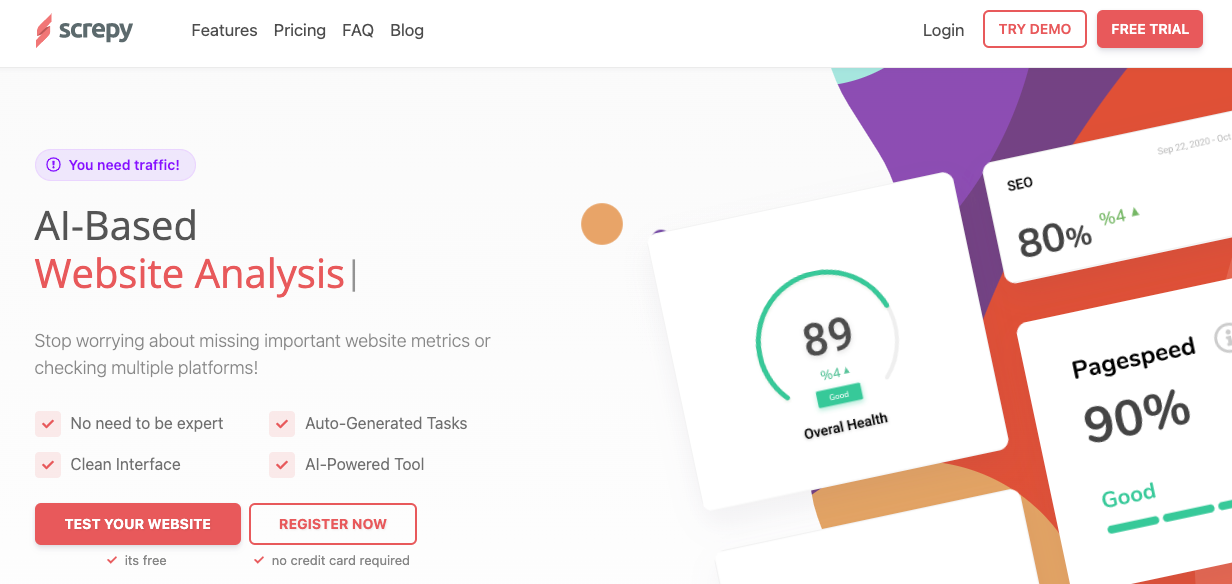Viewport: 1232px width, 584px height.
Task: Click the green arrow next to SEO 80%
Action: pos(1135,212)
